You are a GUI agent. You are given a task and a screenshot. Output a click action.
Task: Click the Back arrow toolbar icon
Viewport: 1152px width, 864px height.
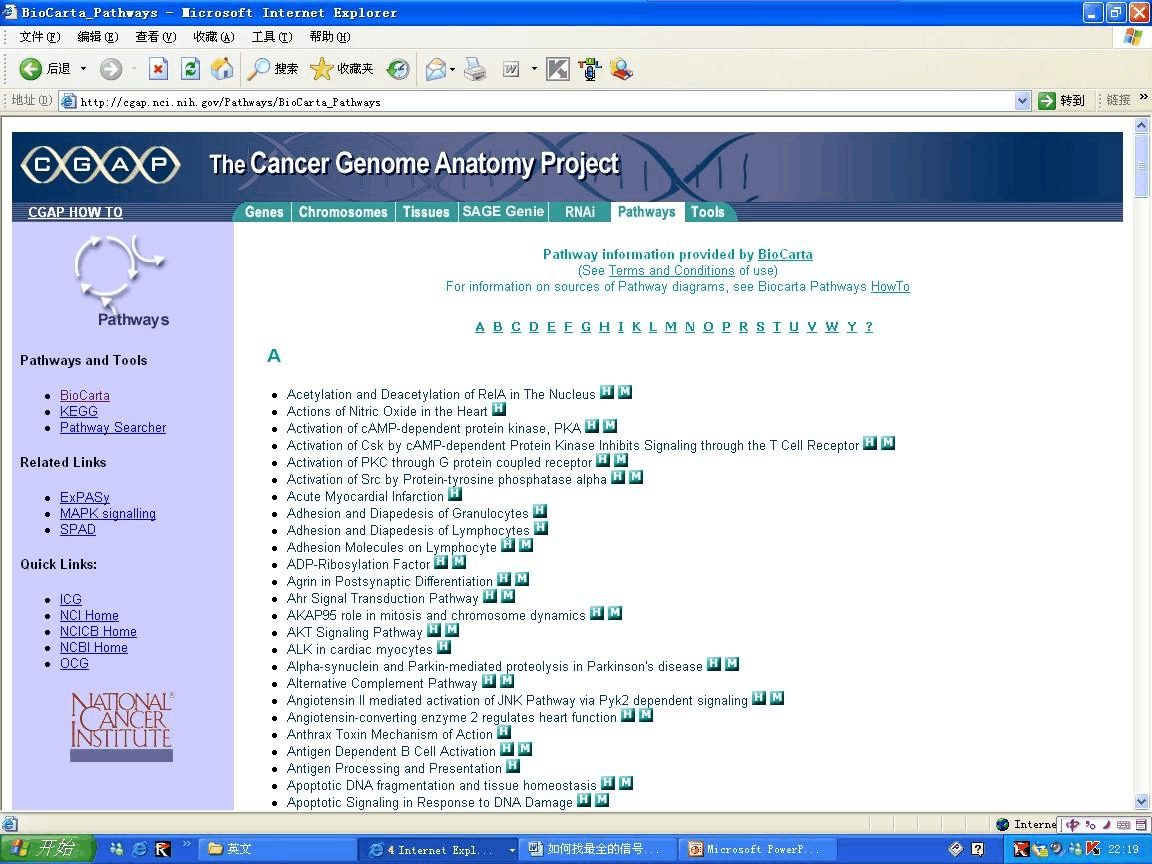click(x=31, y=69)
